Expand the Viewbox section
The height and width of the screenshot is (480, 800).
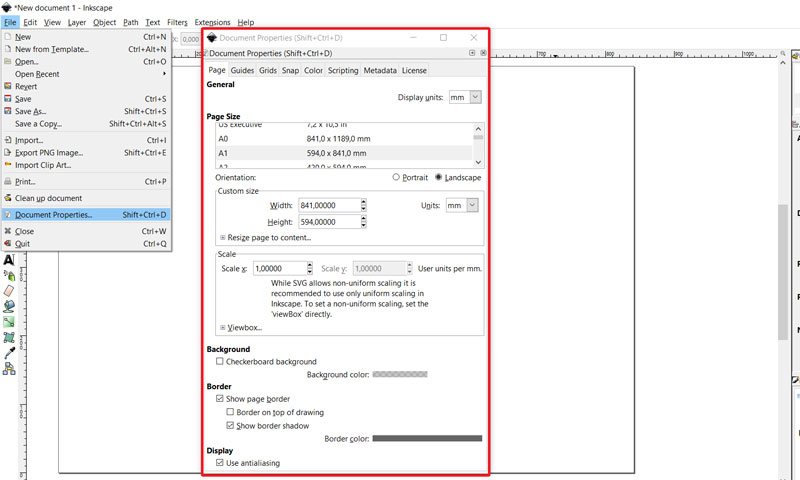[x=241, y=327]
